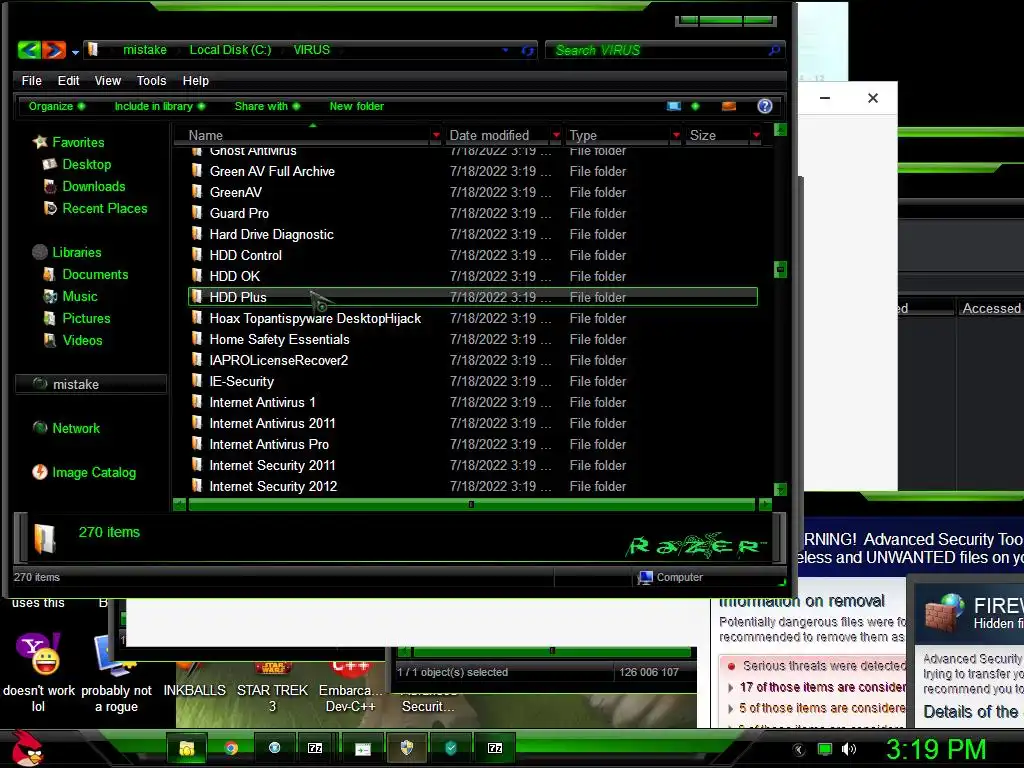The image size is (1024, 768).
Task: Select the IE-Security folder icon
Action: coord(197,380)
